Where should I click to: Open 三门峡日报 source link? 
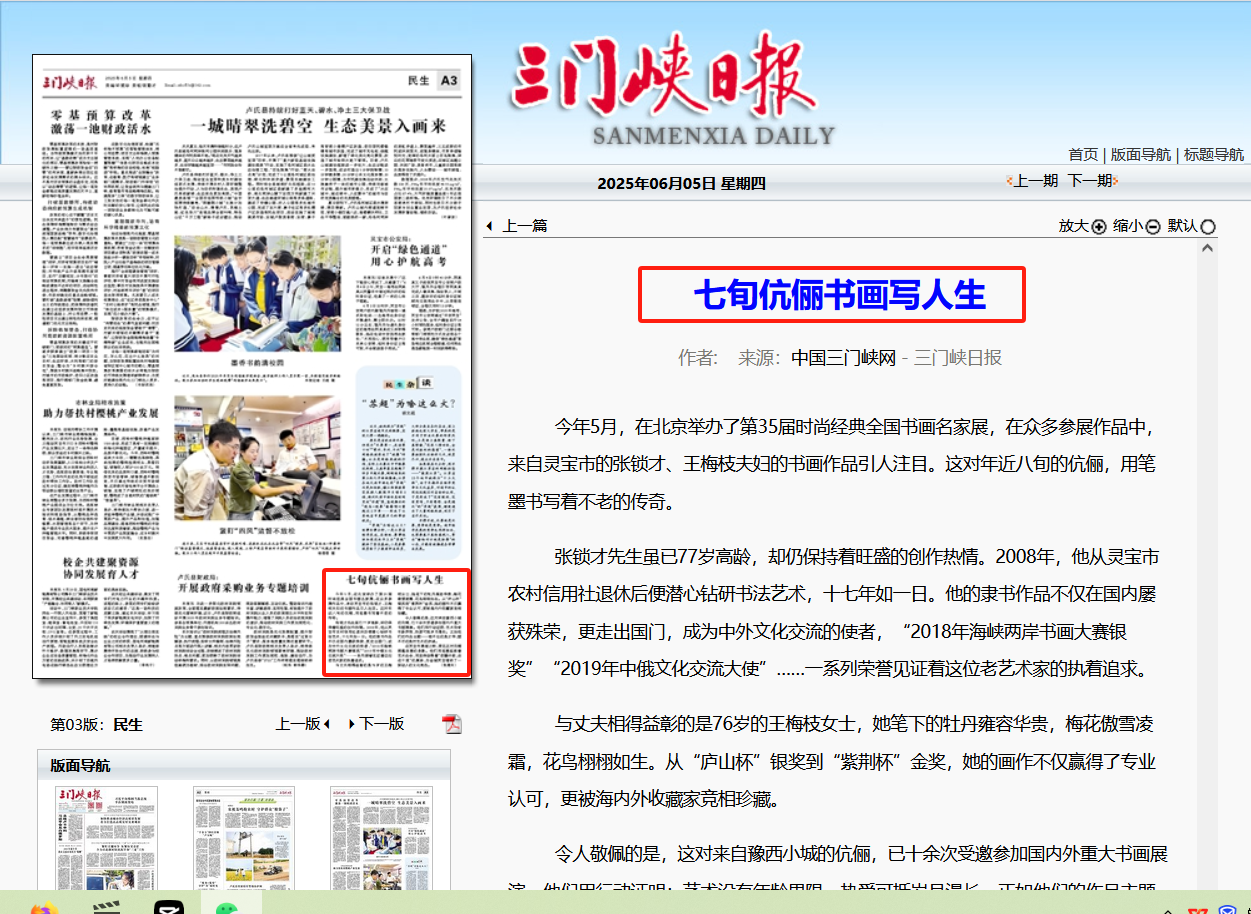958,358
